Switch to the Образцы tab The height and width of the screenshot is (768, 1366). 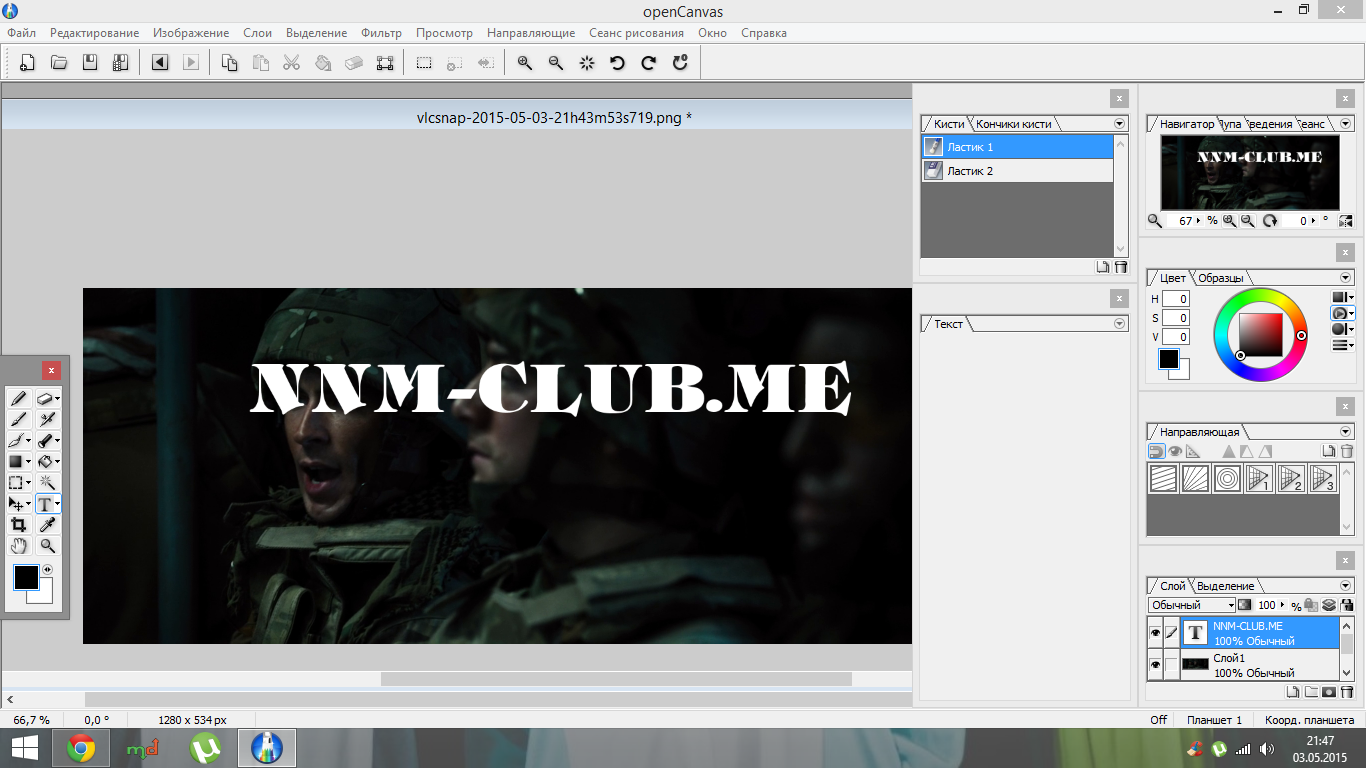click(x=1221, y=278)
